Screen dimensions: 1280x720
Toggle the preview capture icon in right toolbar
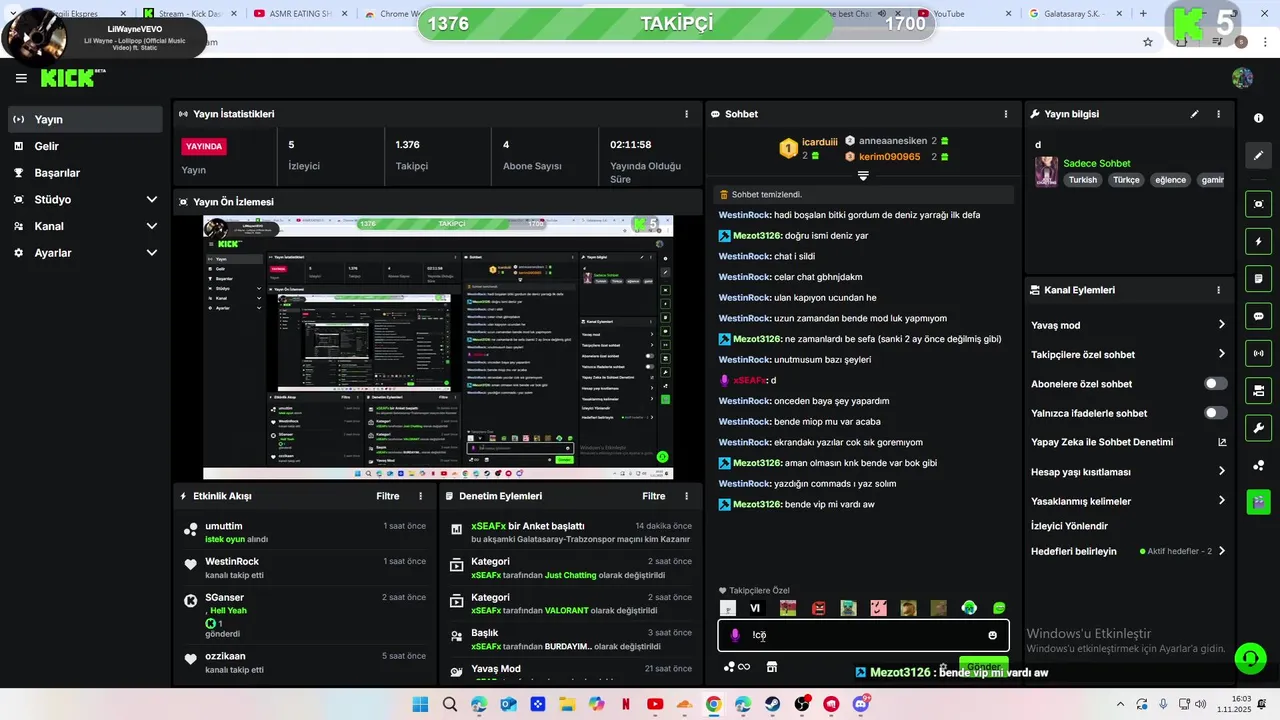[1258, 204]
